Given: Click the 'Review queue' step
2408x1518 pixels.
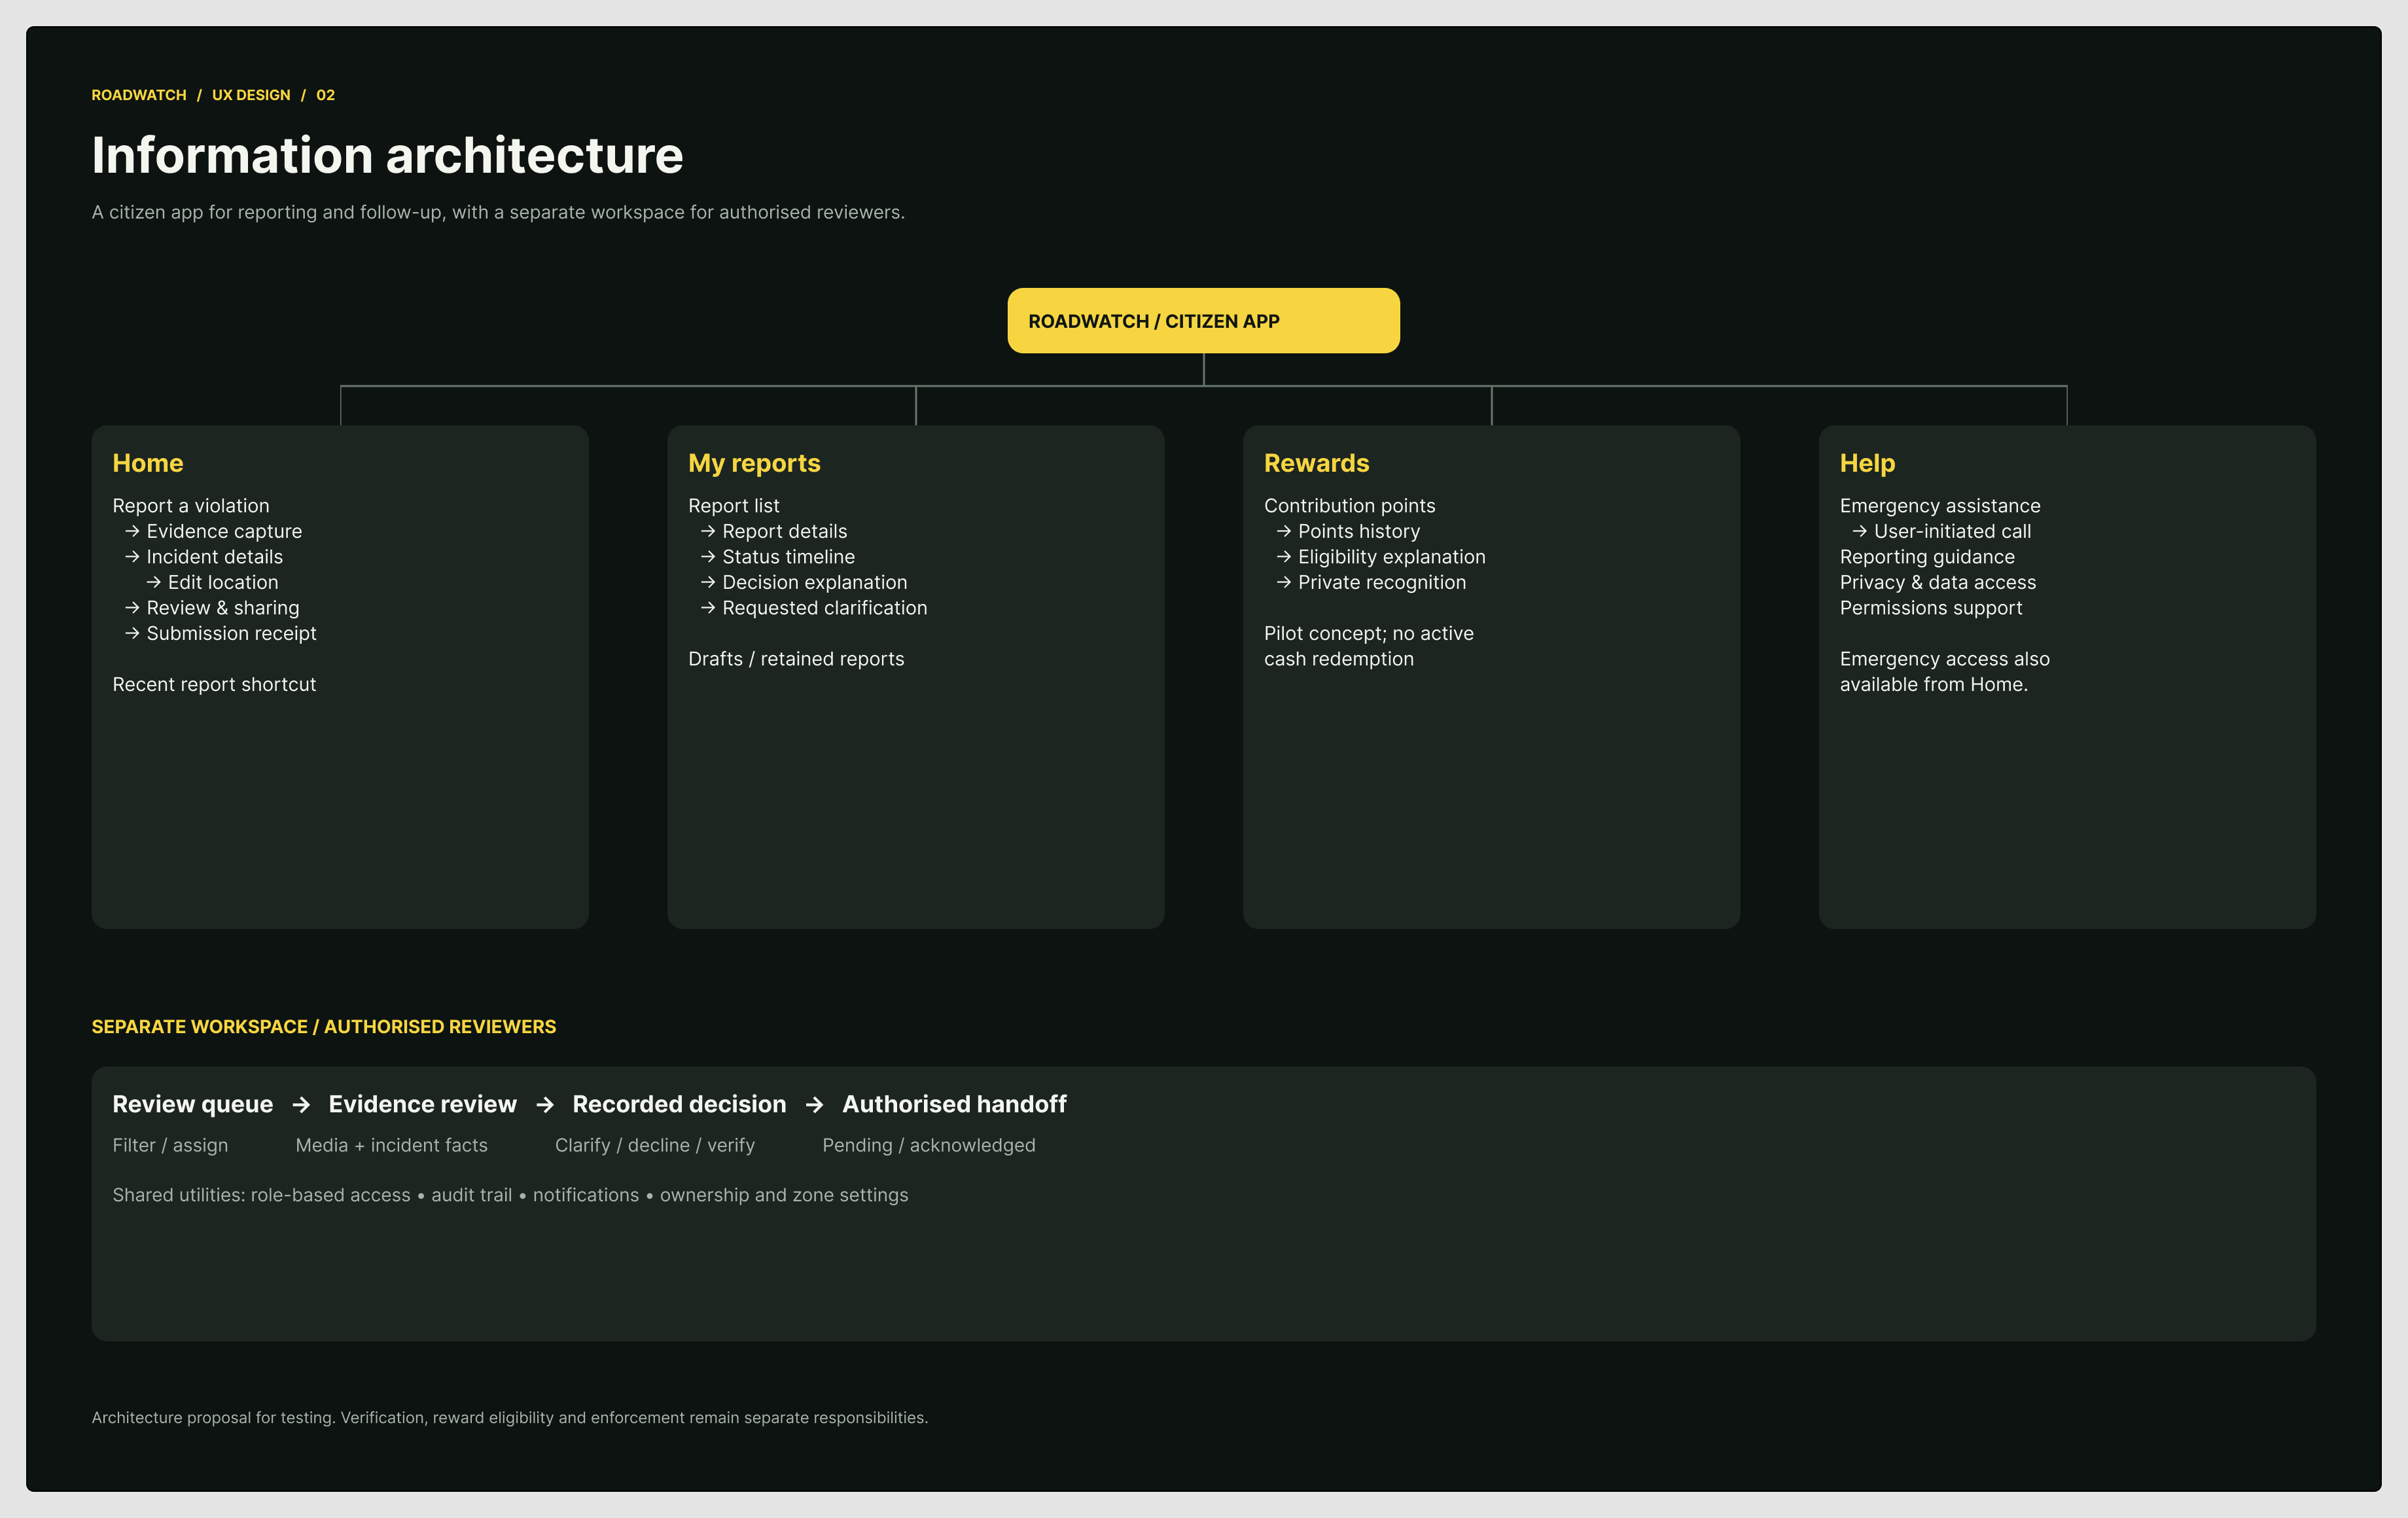Looking at the screenshot, I should point(193,1104).
